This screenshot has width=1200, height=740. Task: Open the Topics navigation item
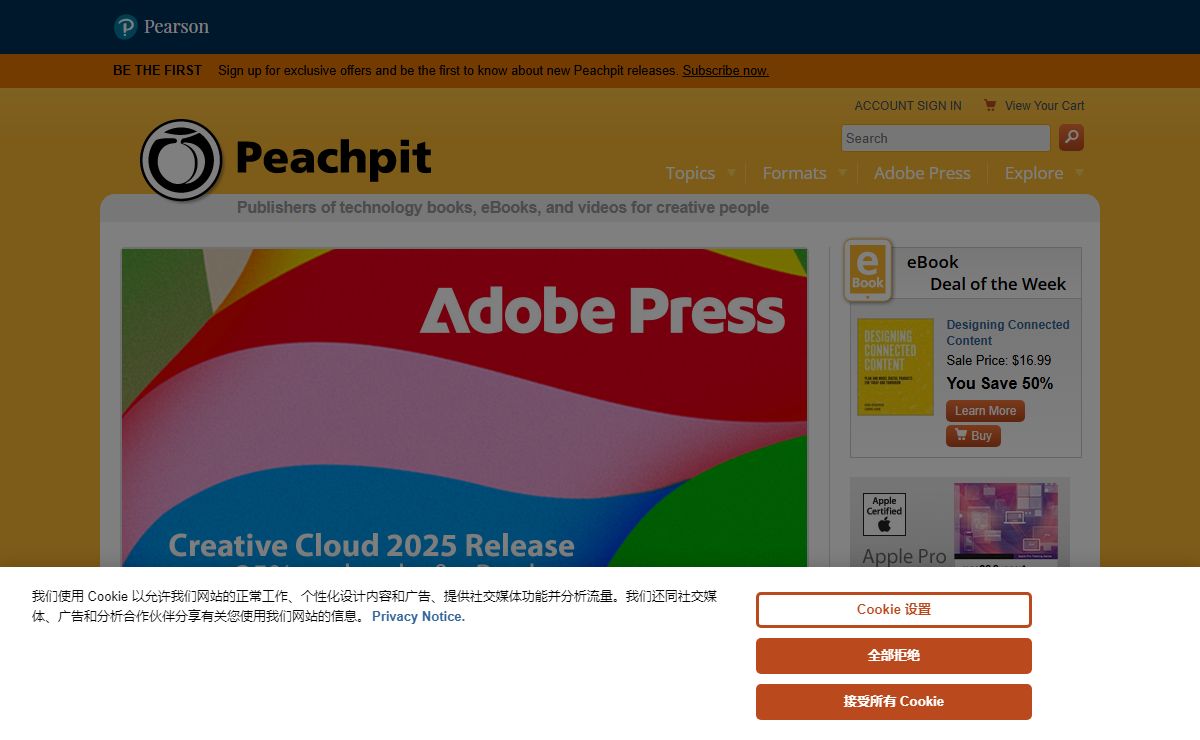[690, 173]
